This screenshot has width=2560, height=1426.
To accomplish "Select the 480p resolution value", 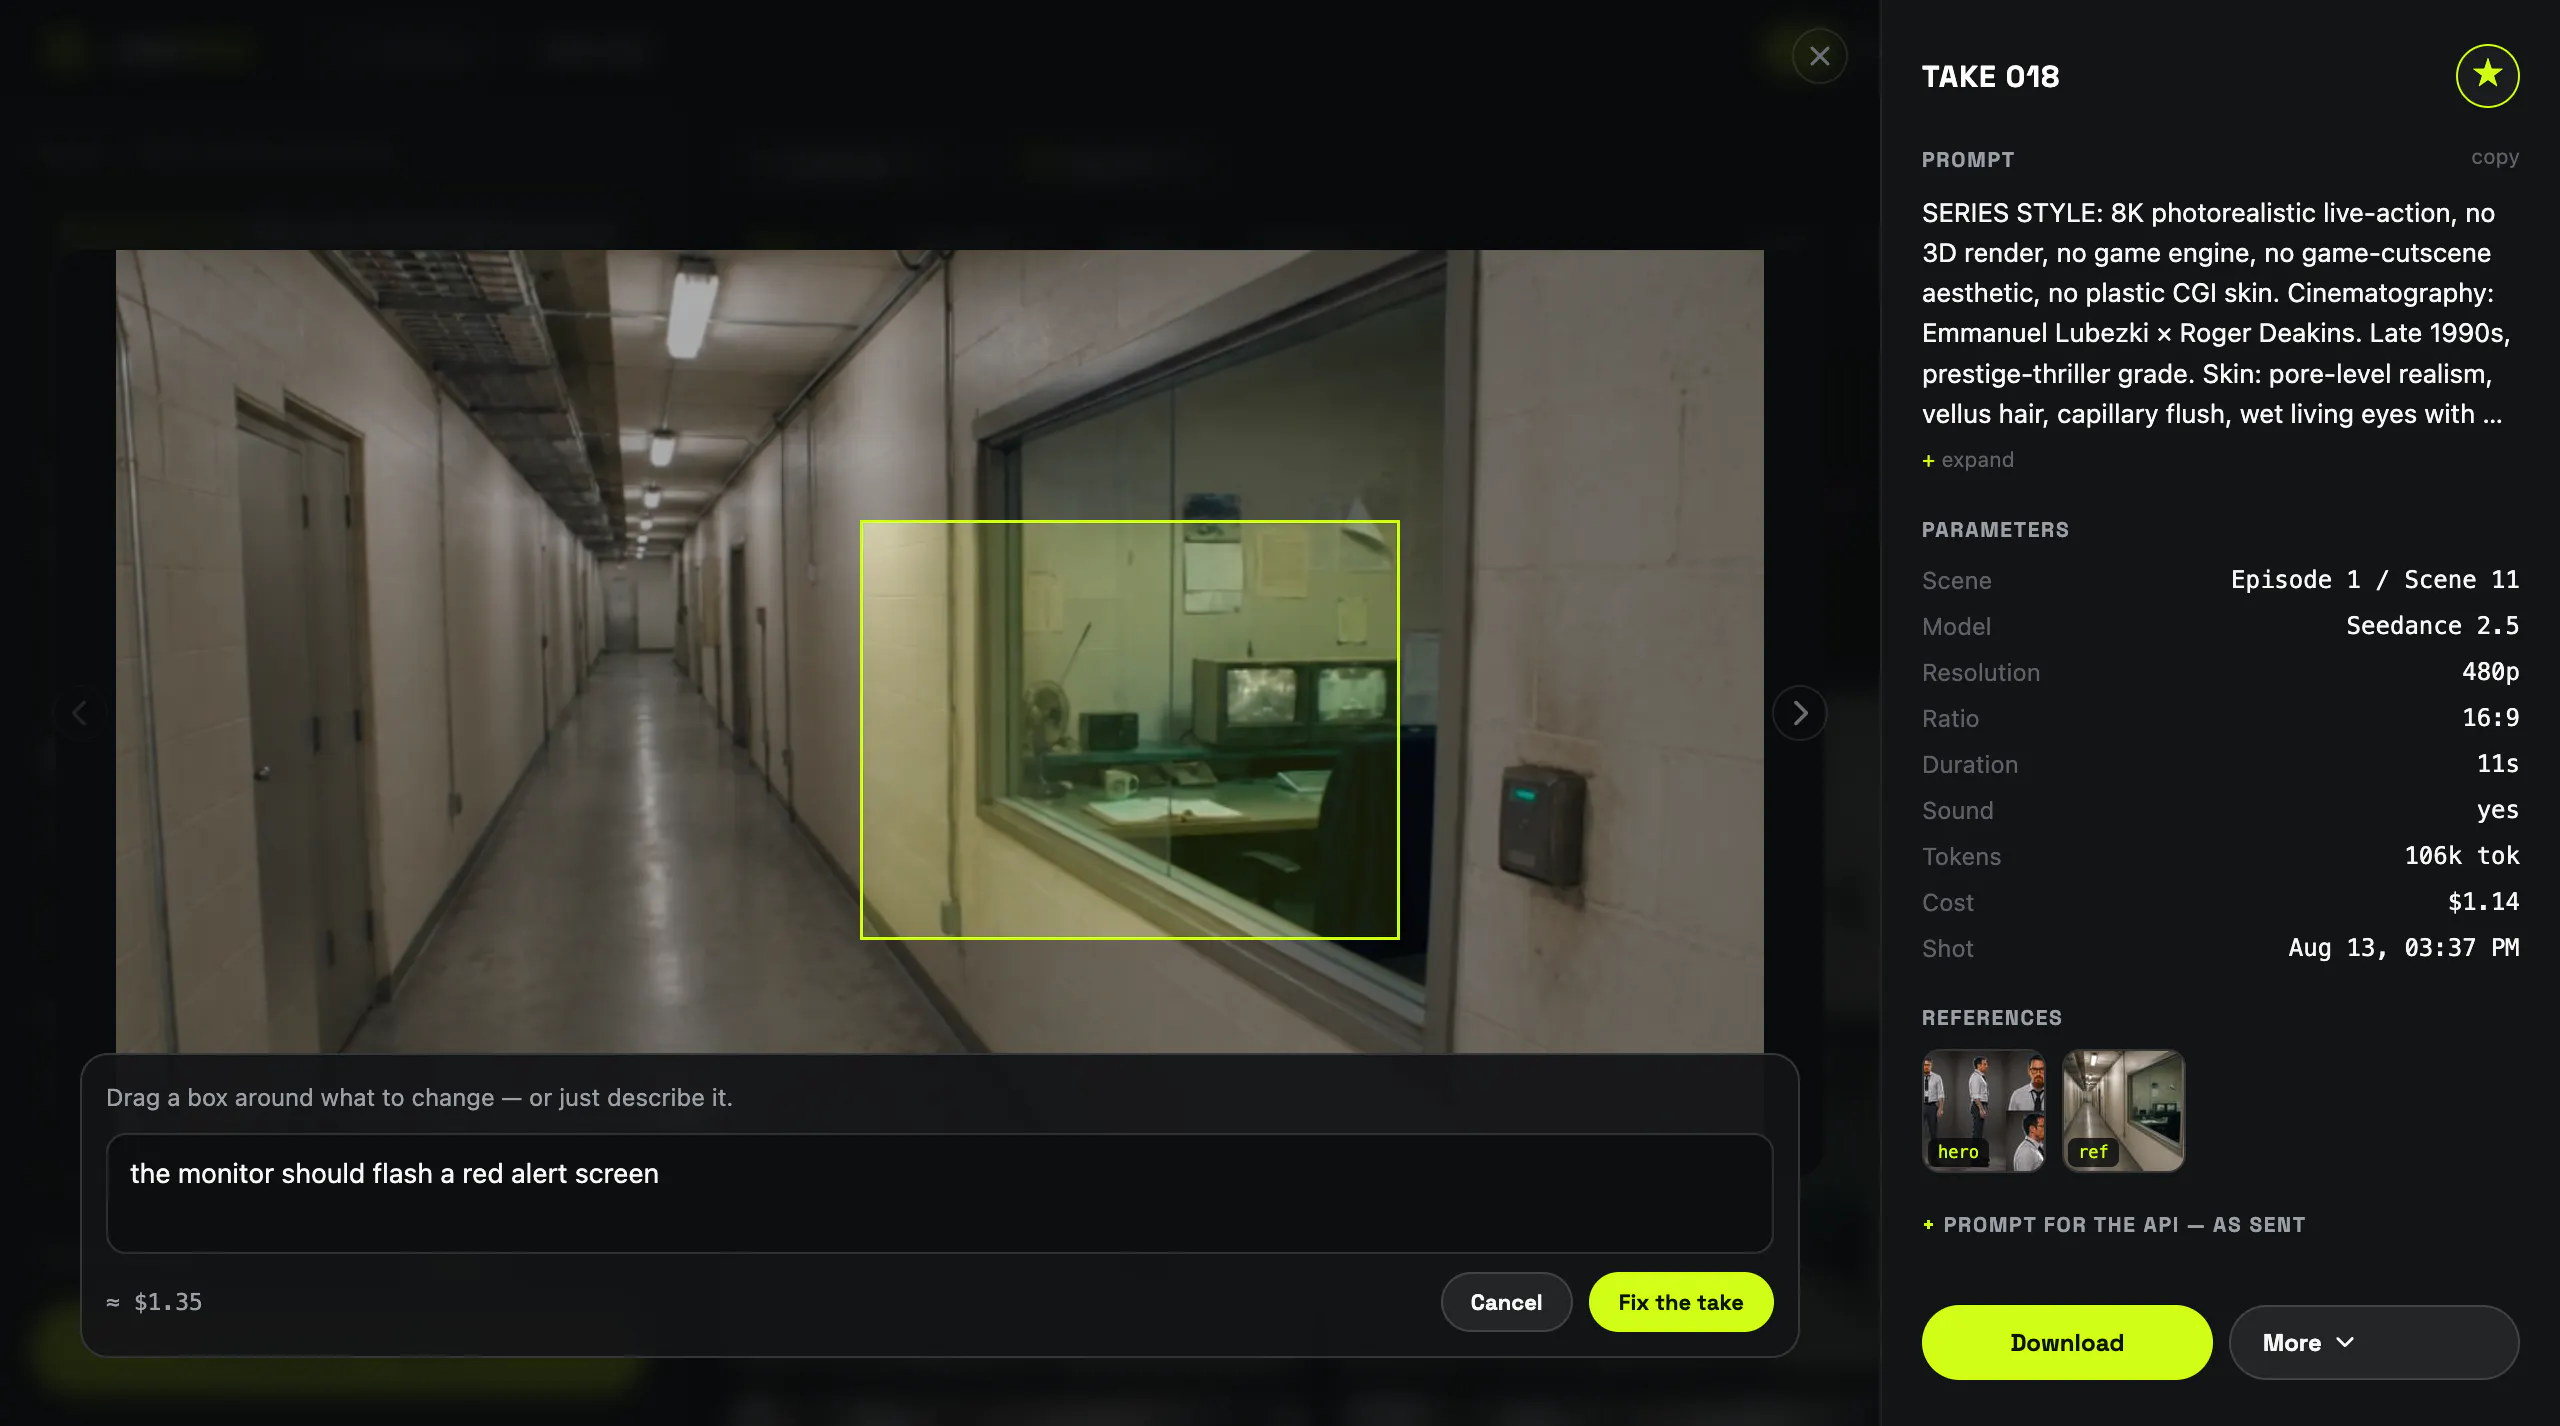I will pyautogui.click(x=2490, y=672).
